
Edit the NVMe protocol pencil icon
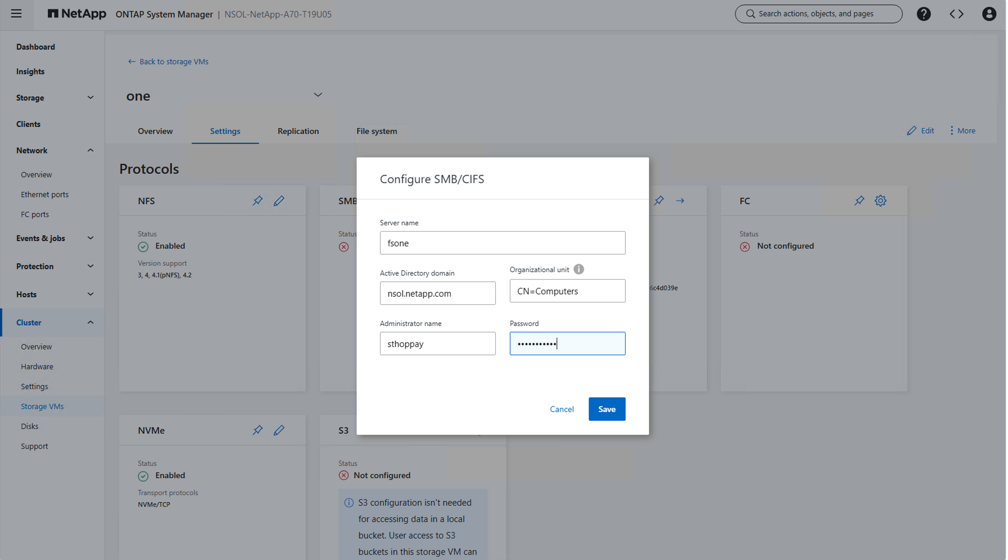click(x=279, y=430)
